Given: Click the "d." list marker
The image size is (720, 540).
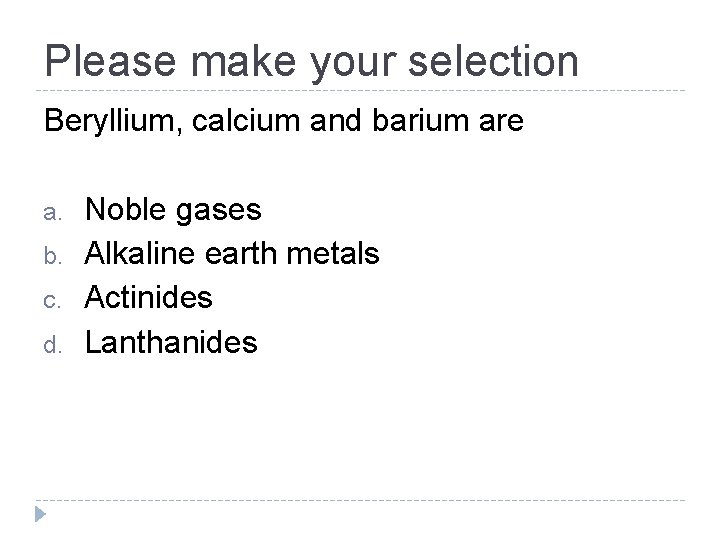Looking at the screenshot, I should click(52, 344).
